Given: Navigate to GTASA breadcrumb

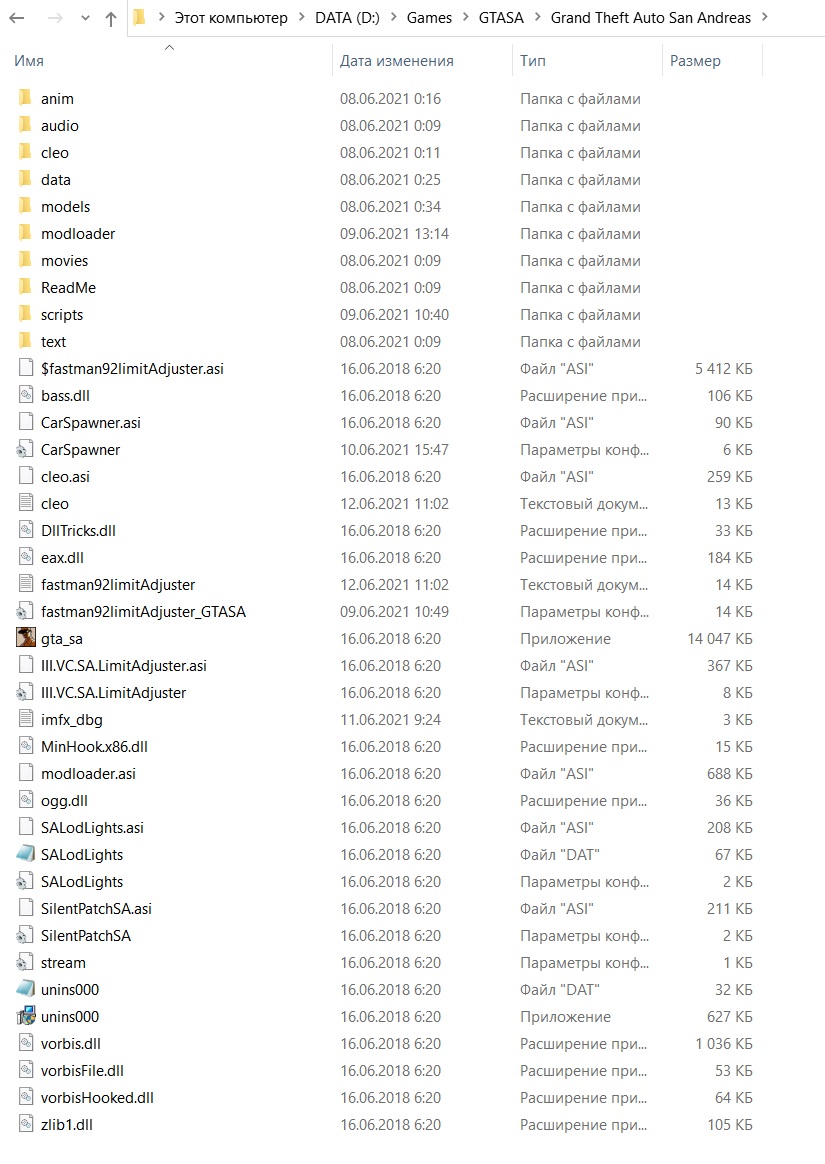Looking at the screenshot, I should pos(501,18).
